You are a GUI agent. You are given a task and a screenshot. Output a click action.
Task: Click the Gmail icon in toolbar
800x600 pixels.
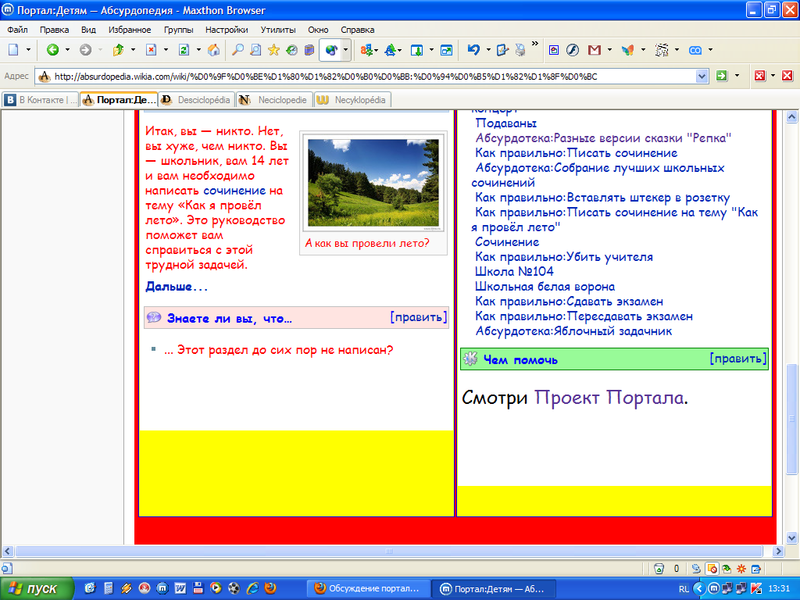[x=595, y=49]
